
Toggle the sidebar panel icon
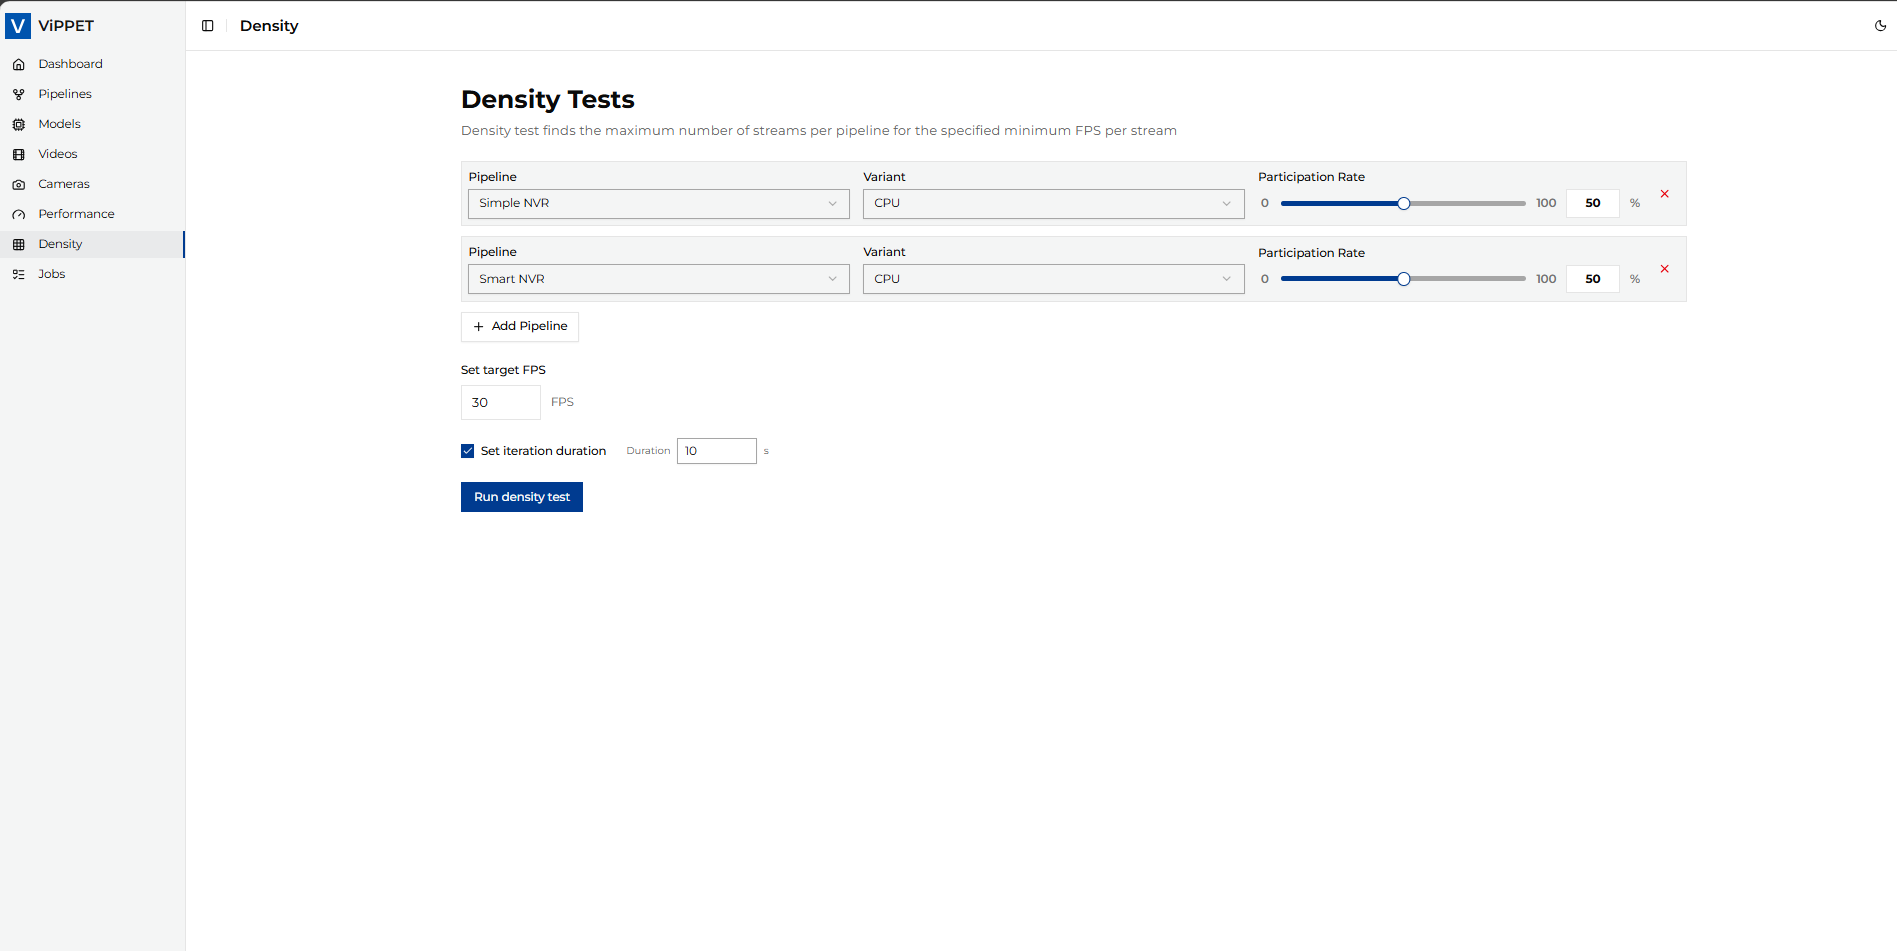tap(208, 26)
